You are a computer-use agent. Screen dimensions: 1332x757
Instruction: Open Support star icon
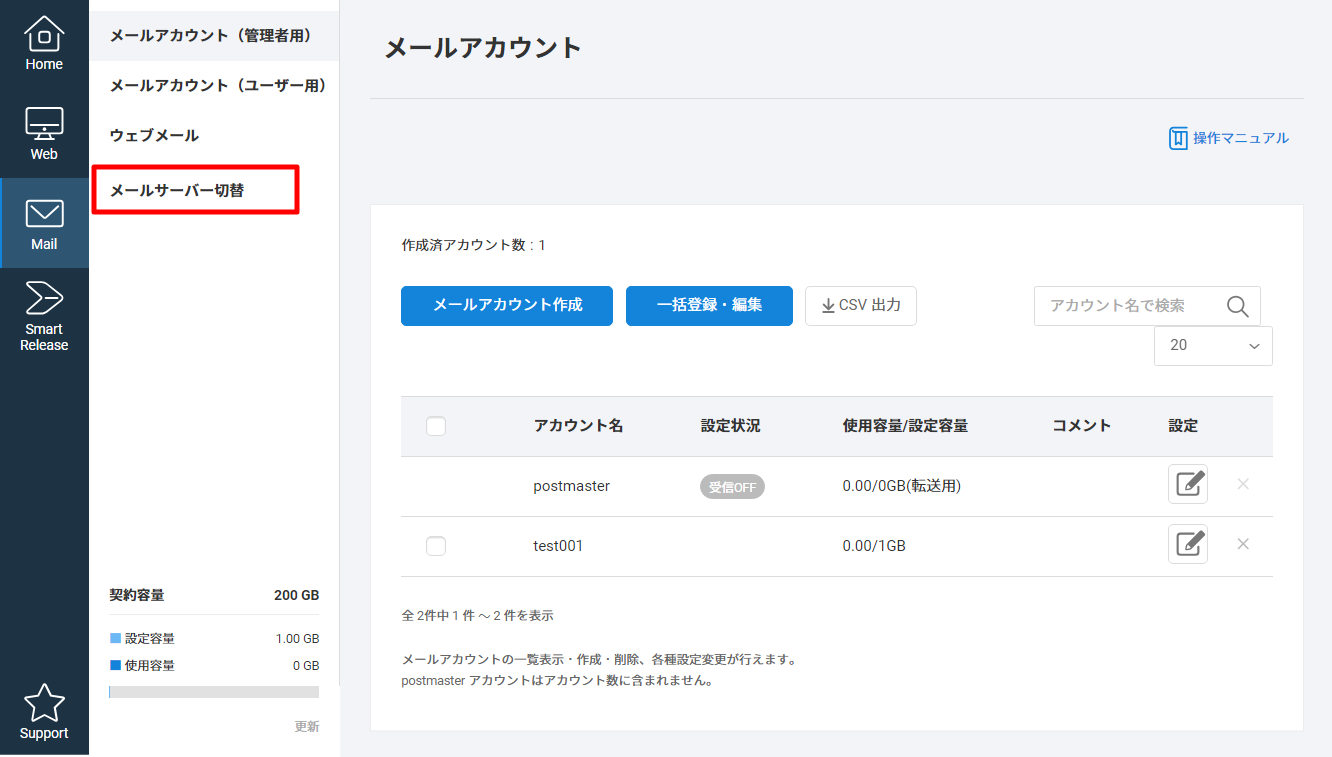[x=44, y=712]
